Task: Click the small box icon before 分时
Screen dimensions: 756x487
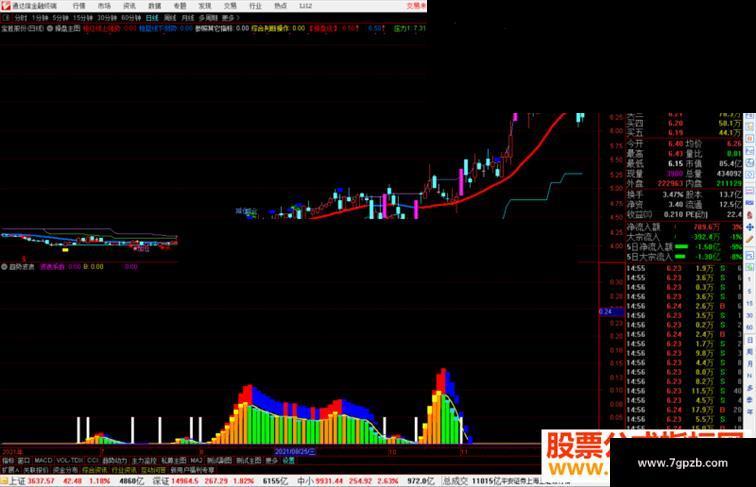Action: (6, 18)
